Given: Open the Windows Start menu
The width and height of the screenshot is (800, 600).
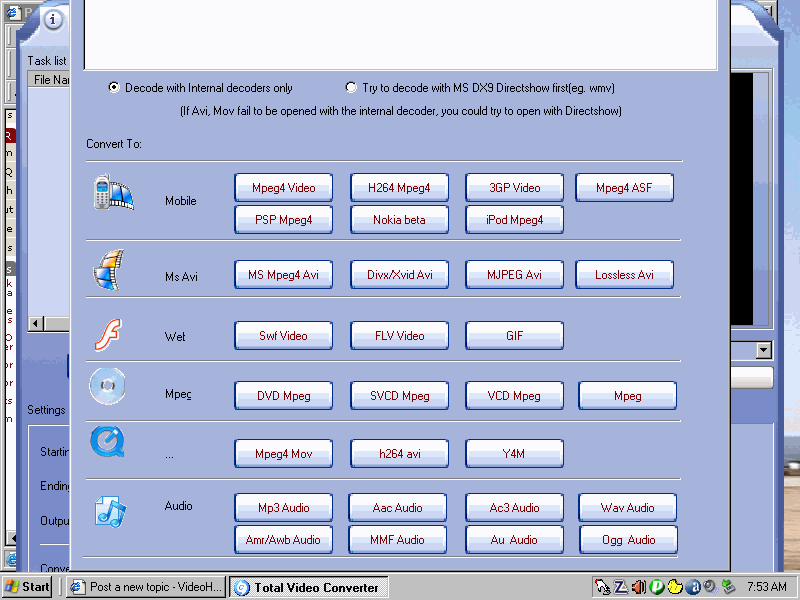Looking at the screenshot, I should [x=28, y=587].
